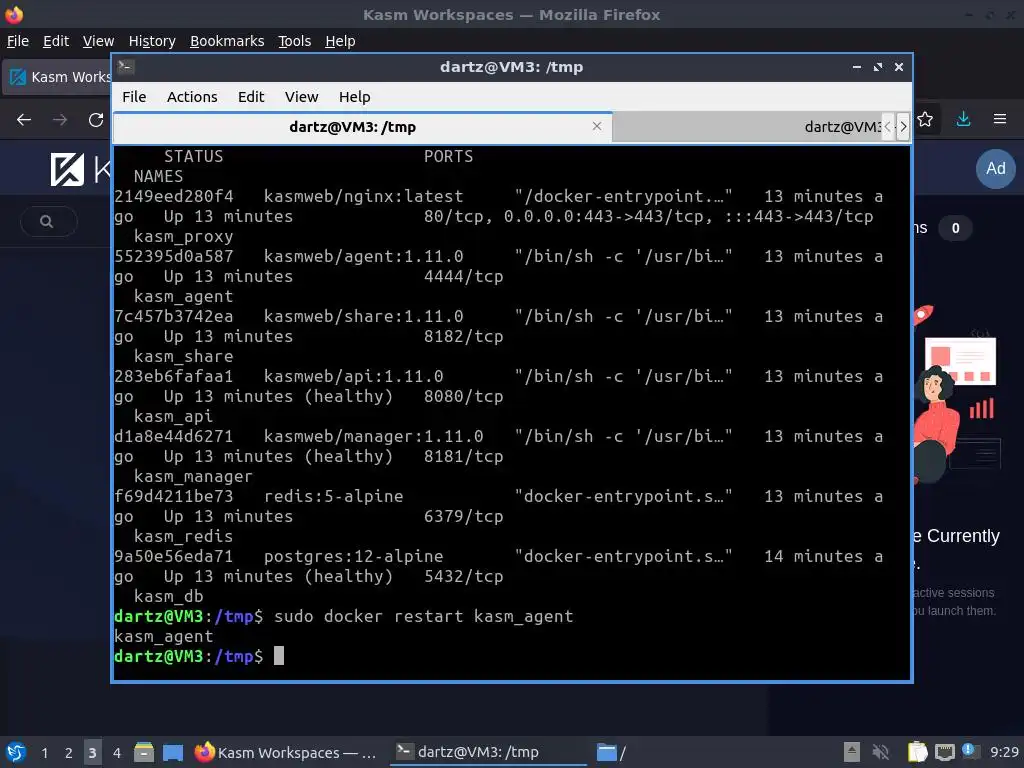Click the image name kasmweb/nginx:latest
1024x768 pixels.
pyautogui.click(x=363, y=197)
